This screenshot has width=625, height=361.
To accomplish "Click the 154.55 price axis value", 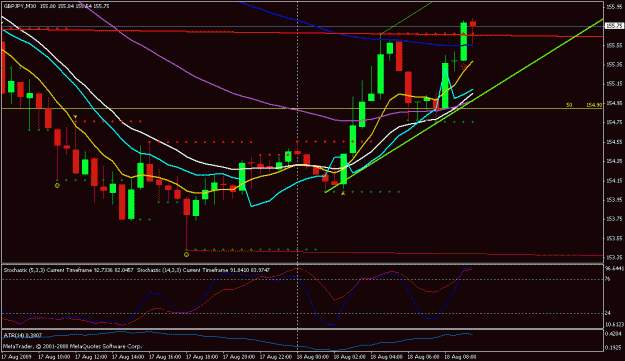I will coord(614,142).
